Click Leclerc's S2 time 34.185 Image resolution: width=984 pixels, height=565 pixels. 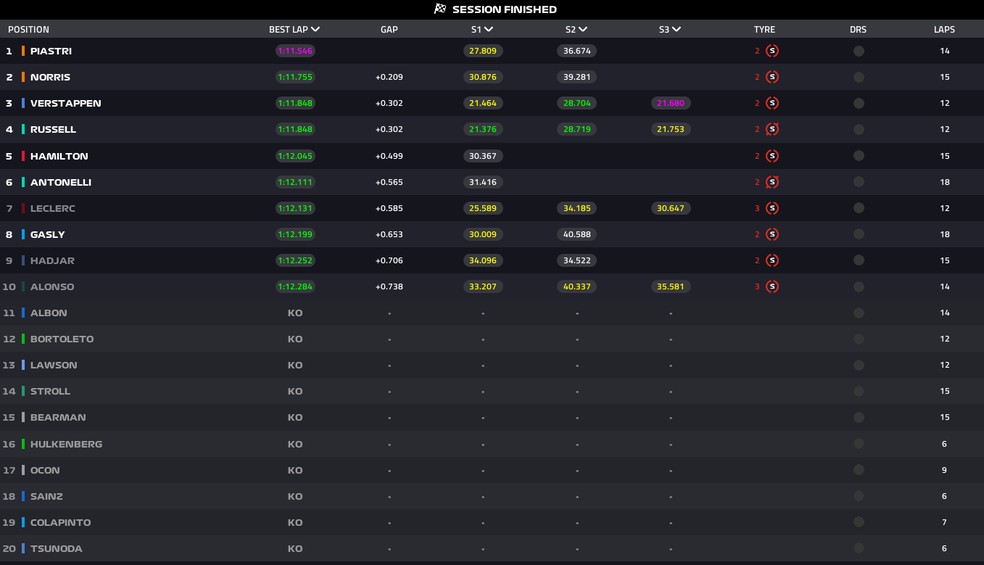(x=577, y=208)
